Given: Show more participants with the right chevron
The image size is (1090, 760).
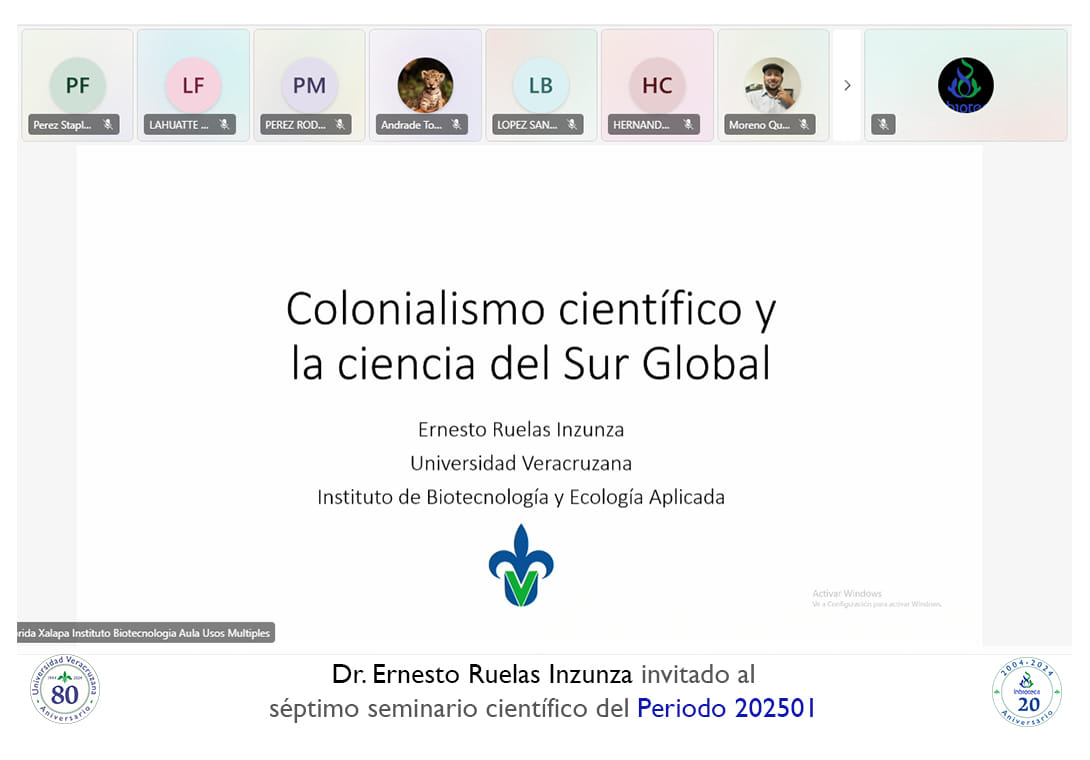Looking at the screenshot, I should point(847,85).
